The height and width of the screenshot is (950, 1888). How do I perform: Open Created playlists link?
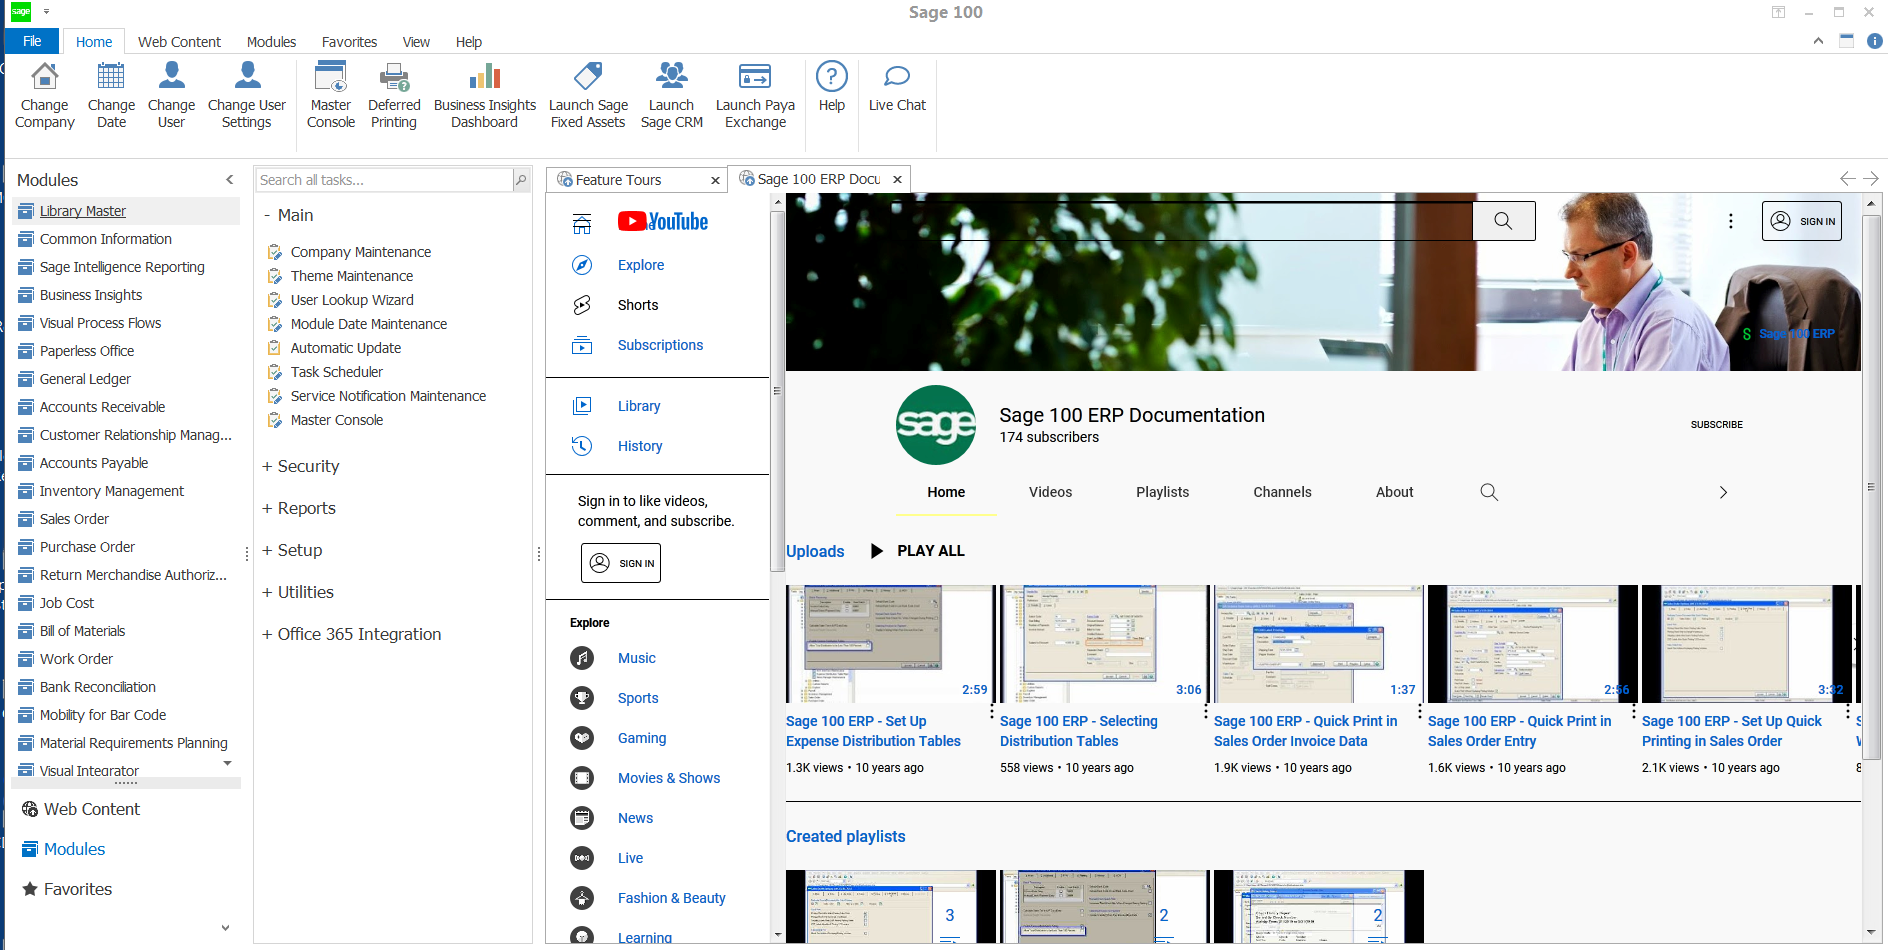(845, 836)
